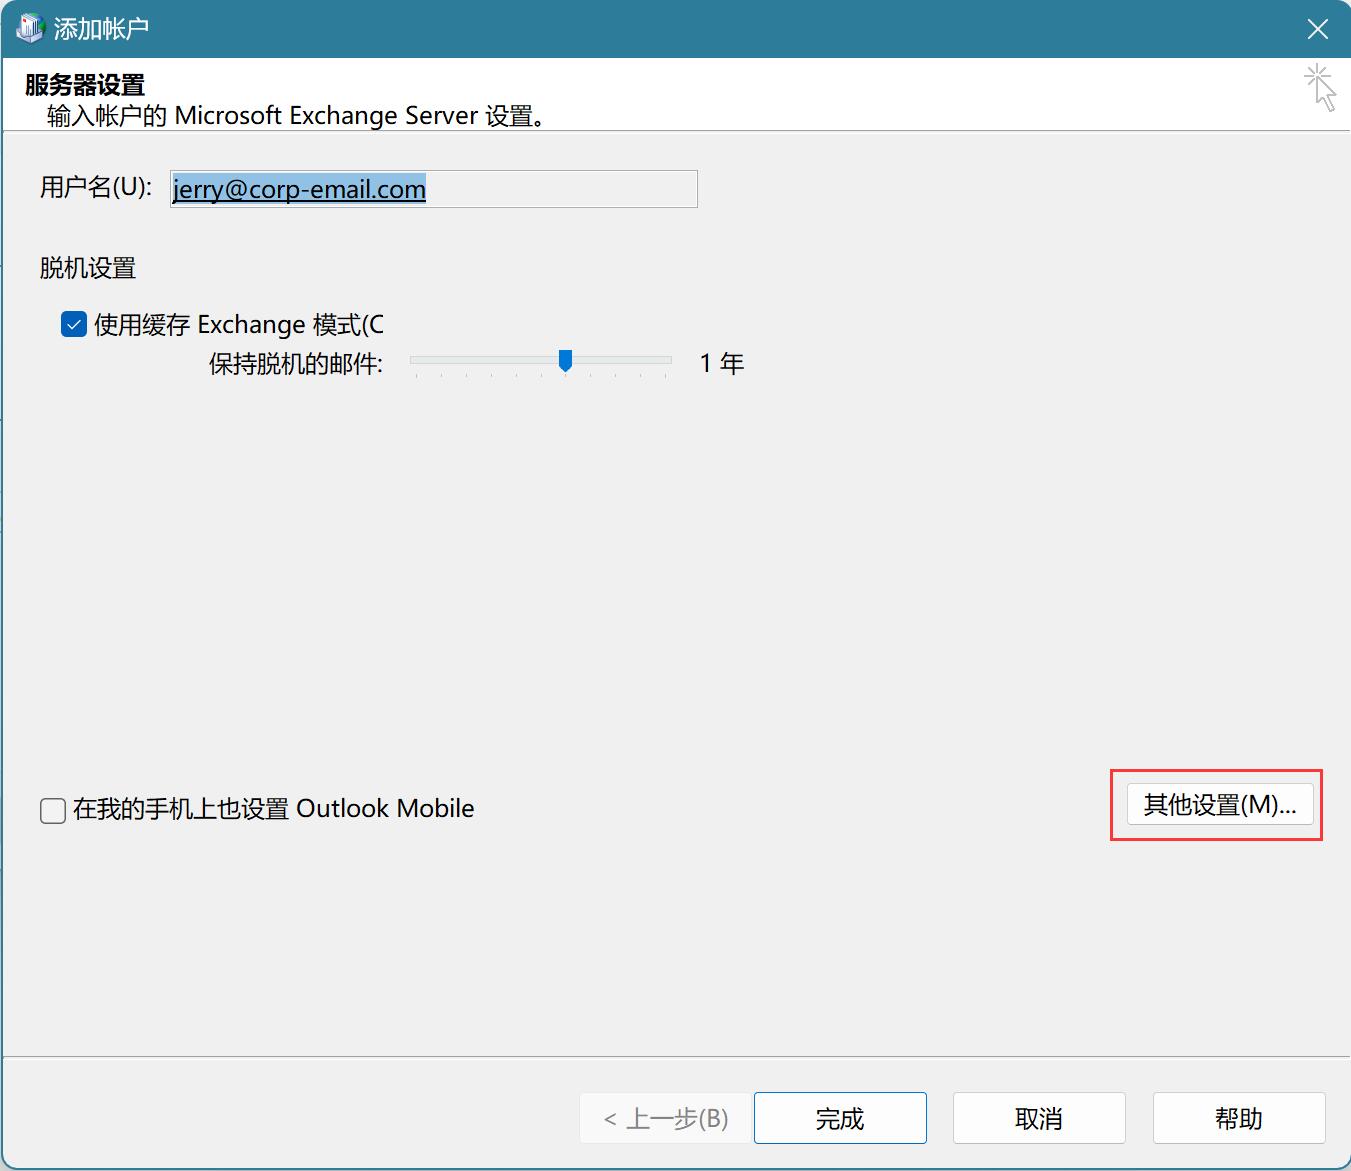The height and width of the screenshot is (1171, 1351).
Task: Click the Add Account icon in title bar
Action: pyautogui.click(x=29, y=28)
